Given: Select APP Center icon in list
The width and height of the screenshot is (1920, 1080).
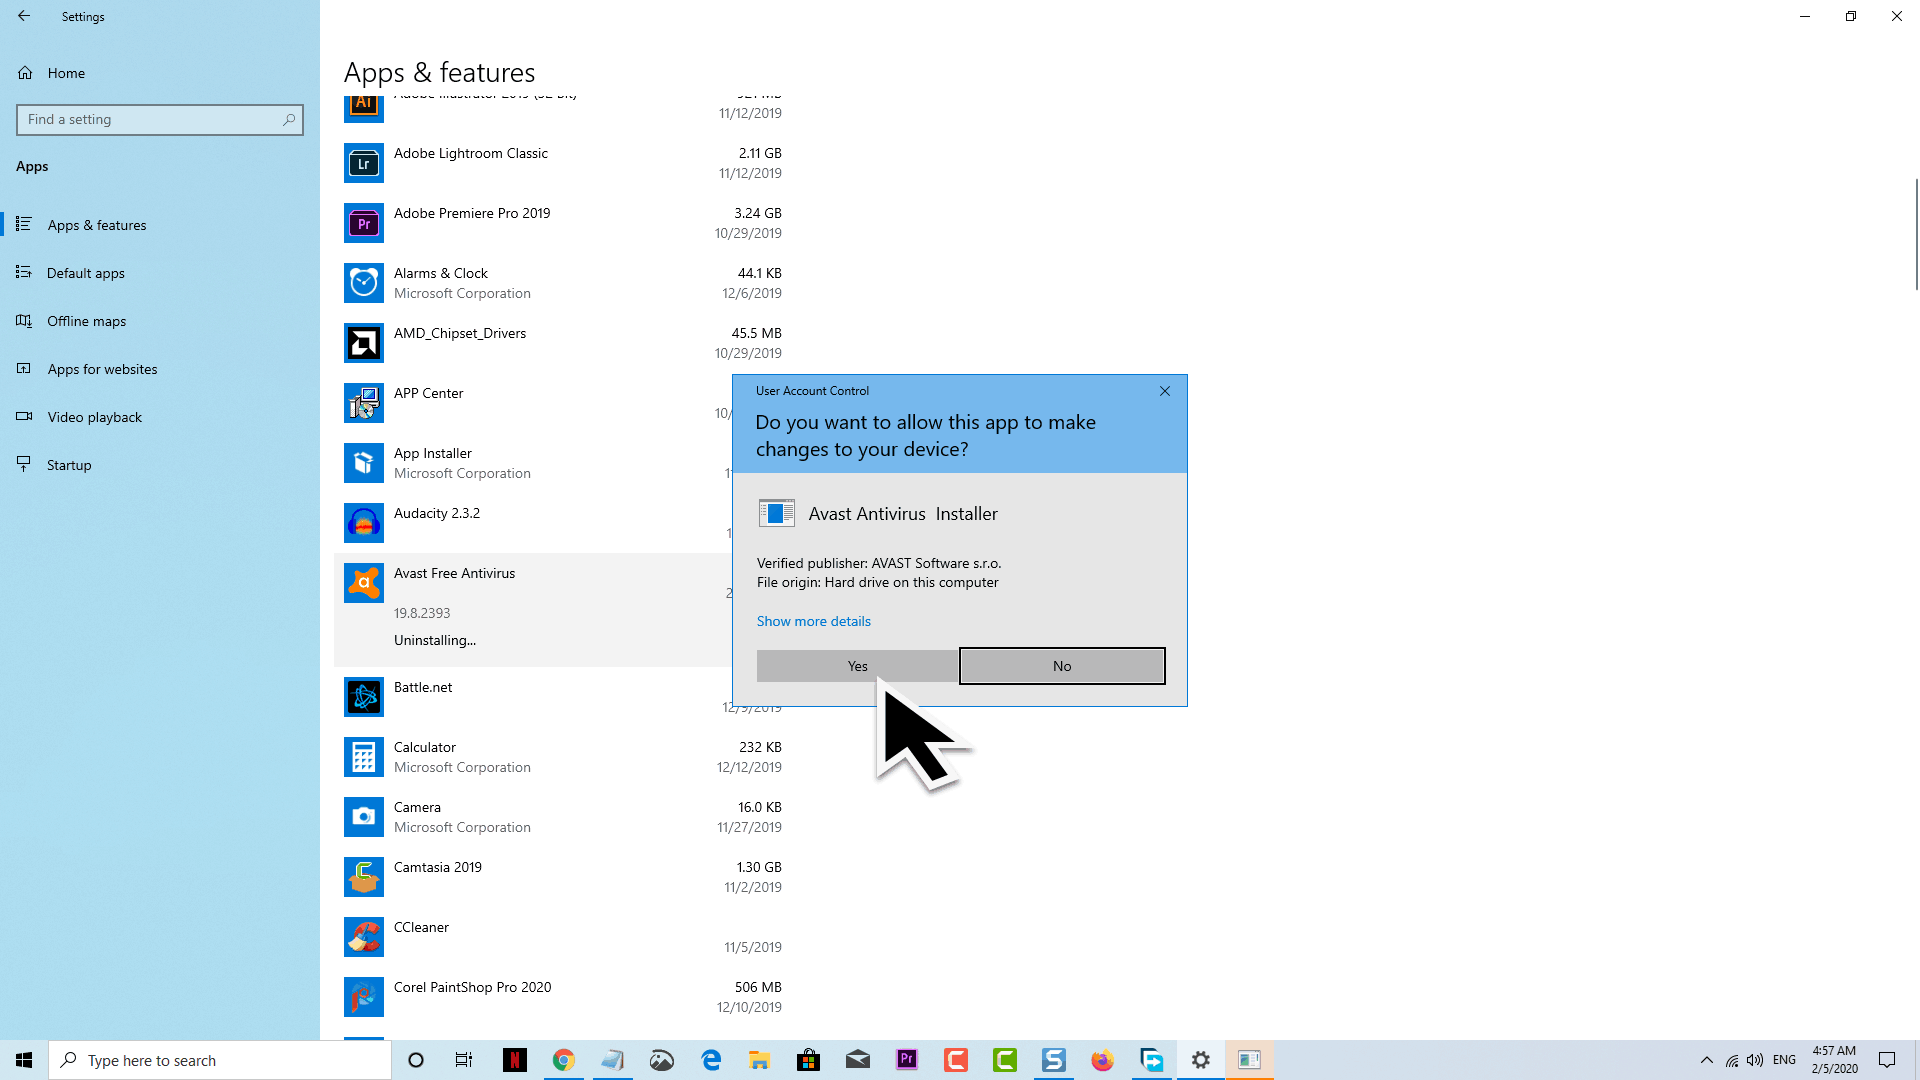Looking at the screenshot, I should pyautogui.click(x=364, y=403).
